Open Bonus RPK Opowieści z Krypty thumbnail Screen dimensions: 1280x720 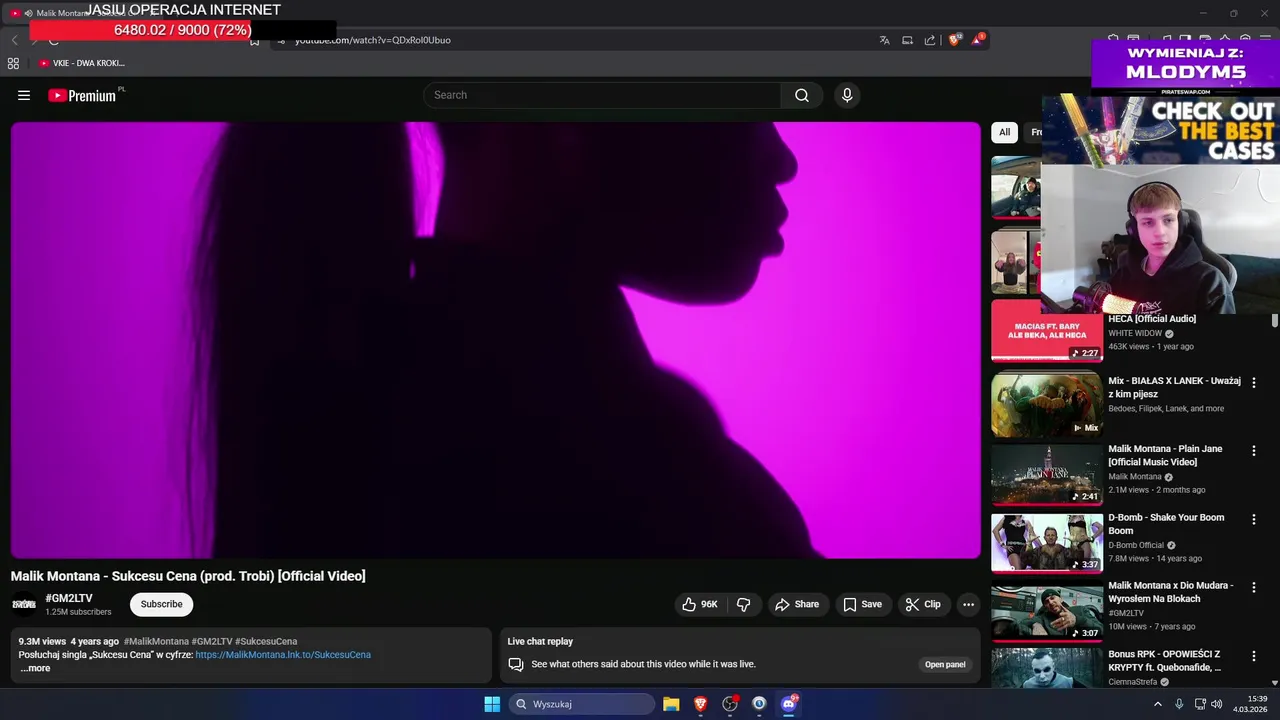[x=1047, y=666]
